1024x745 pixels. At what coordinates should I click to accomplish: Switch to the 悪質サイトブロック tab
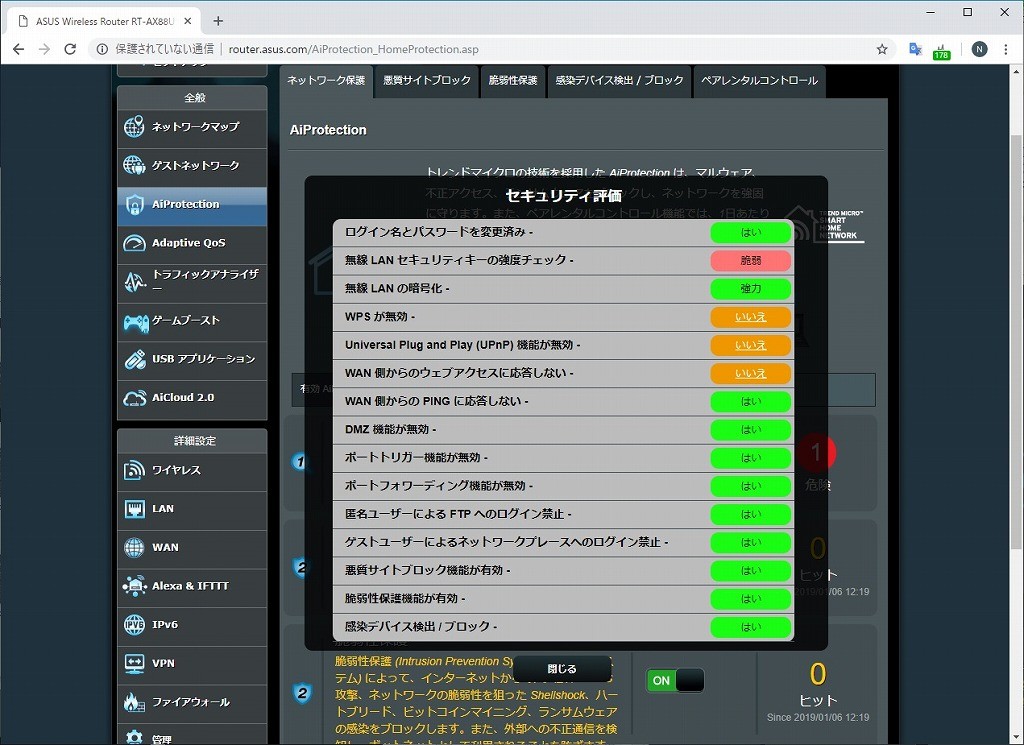coord(427,81)
